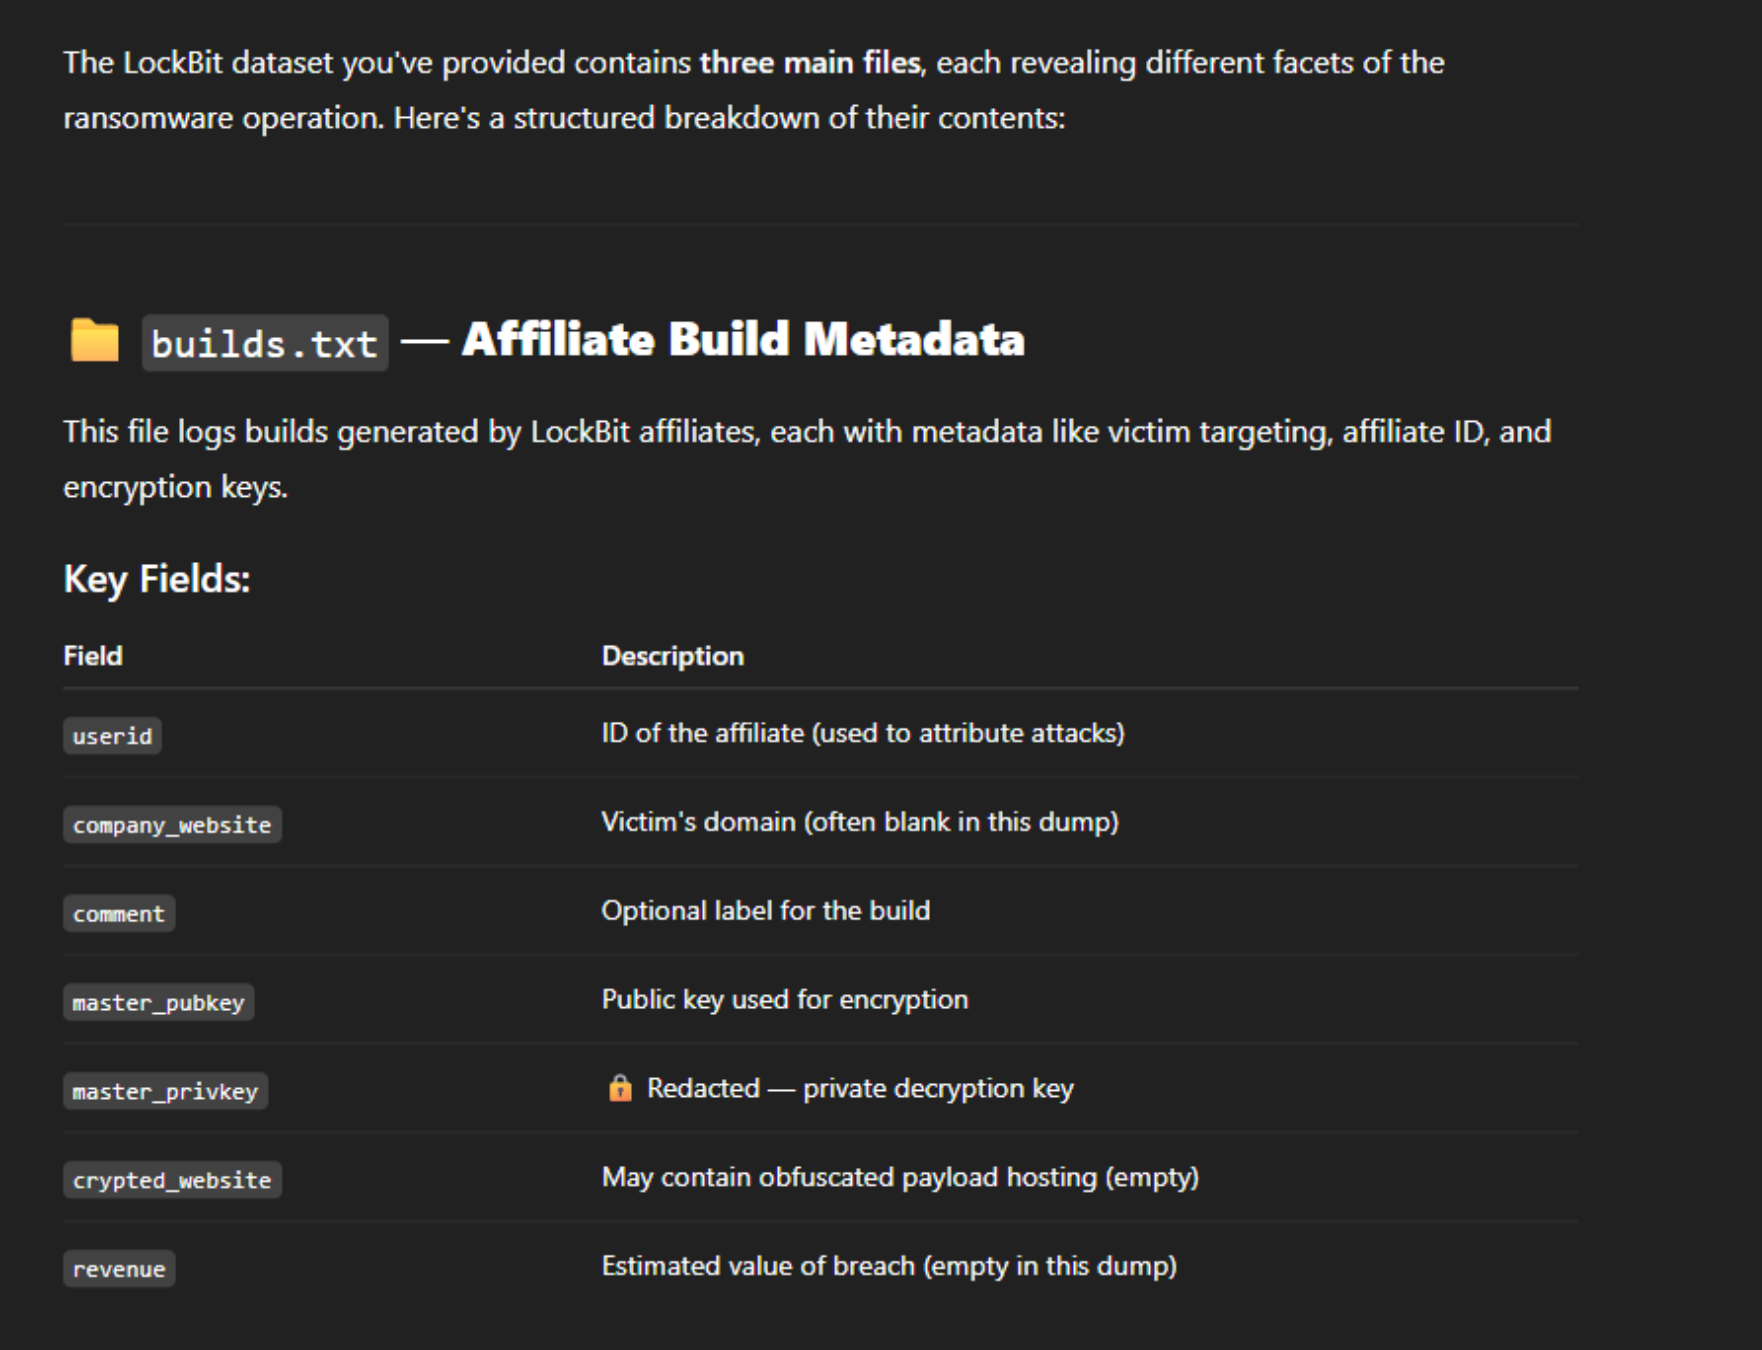Select the comment field code tag
Viewport: 1762px width, 1350px height.
(119, 914)
